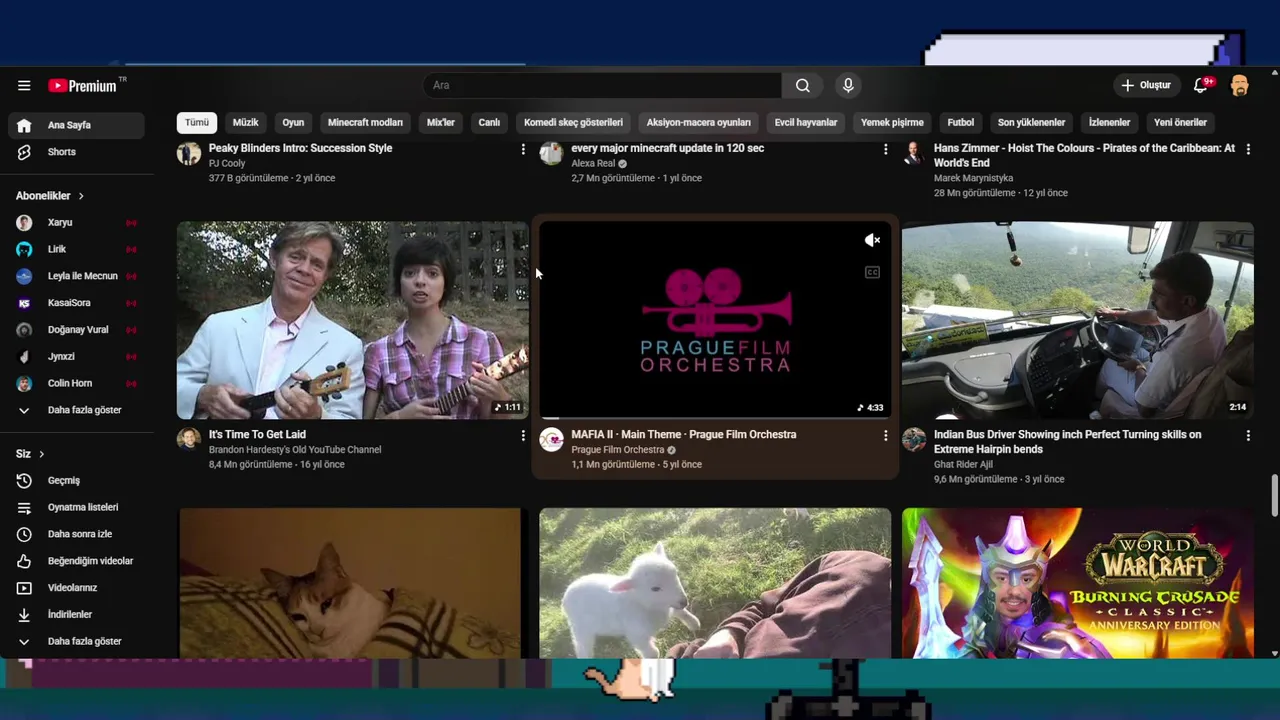1280x720 pixels.
Task: Open the notifications bell
Action: 1202,86
